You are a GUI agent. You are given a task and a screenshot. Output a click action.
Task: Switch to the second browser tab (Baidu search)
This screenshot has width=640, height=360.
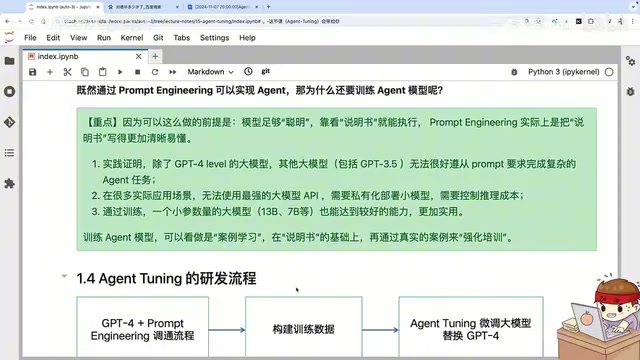point(143,7)
